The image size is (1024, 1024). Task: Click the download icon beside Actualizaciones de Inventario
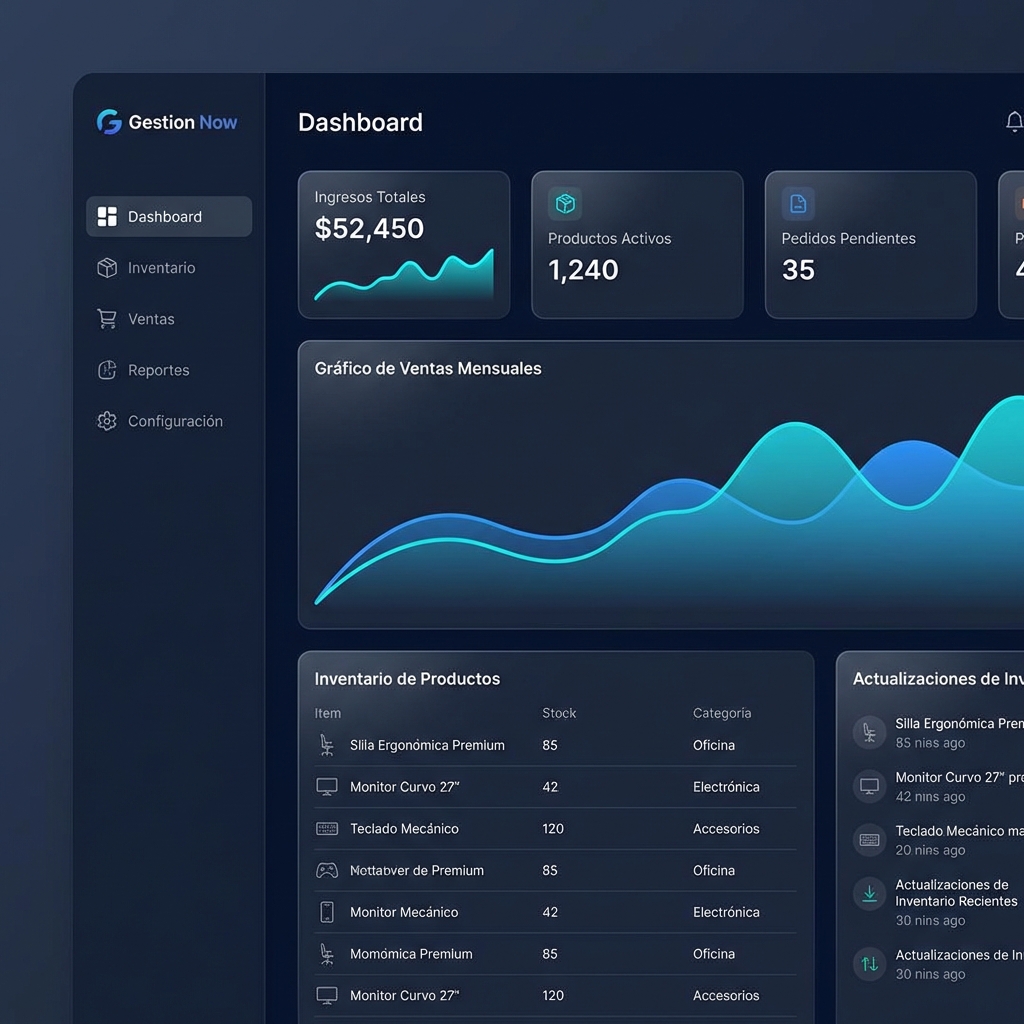tap(869, 893)
